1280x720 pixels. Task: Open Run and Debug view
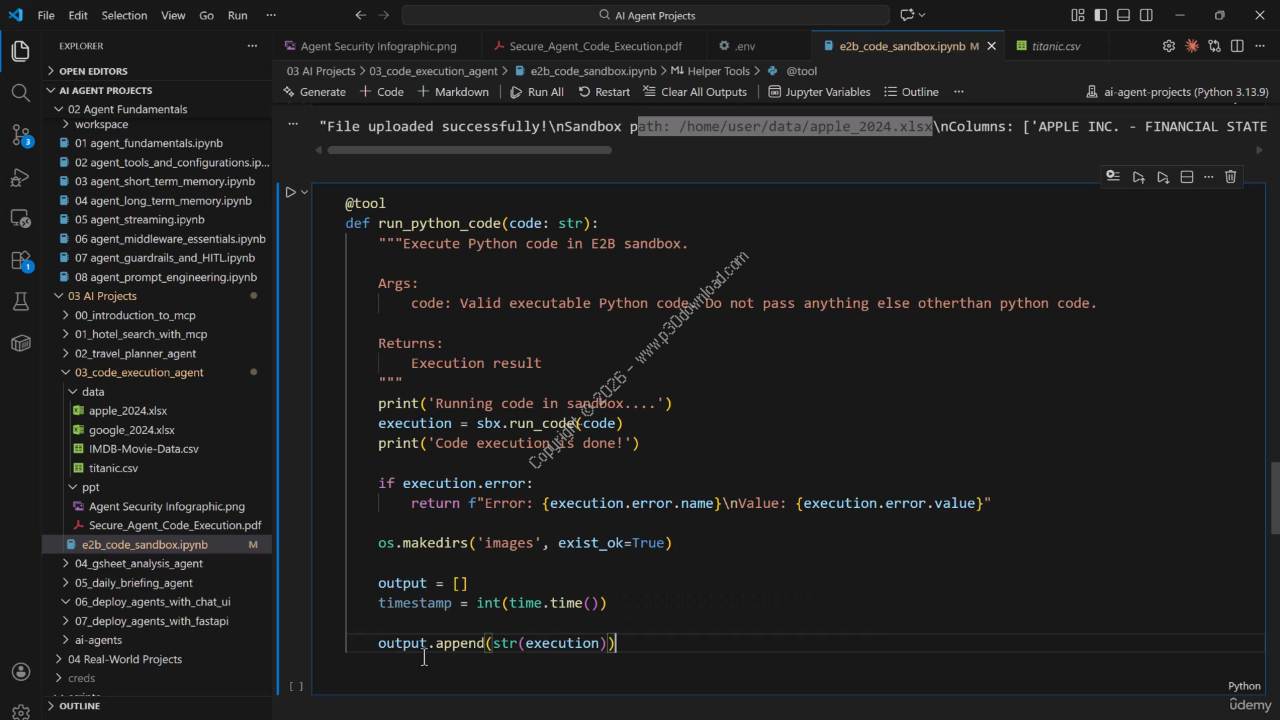[20, 177]
